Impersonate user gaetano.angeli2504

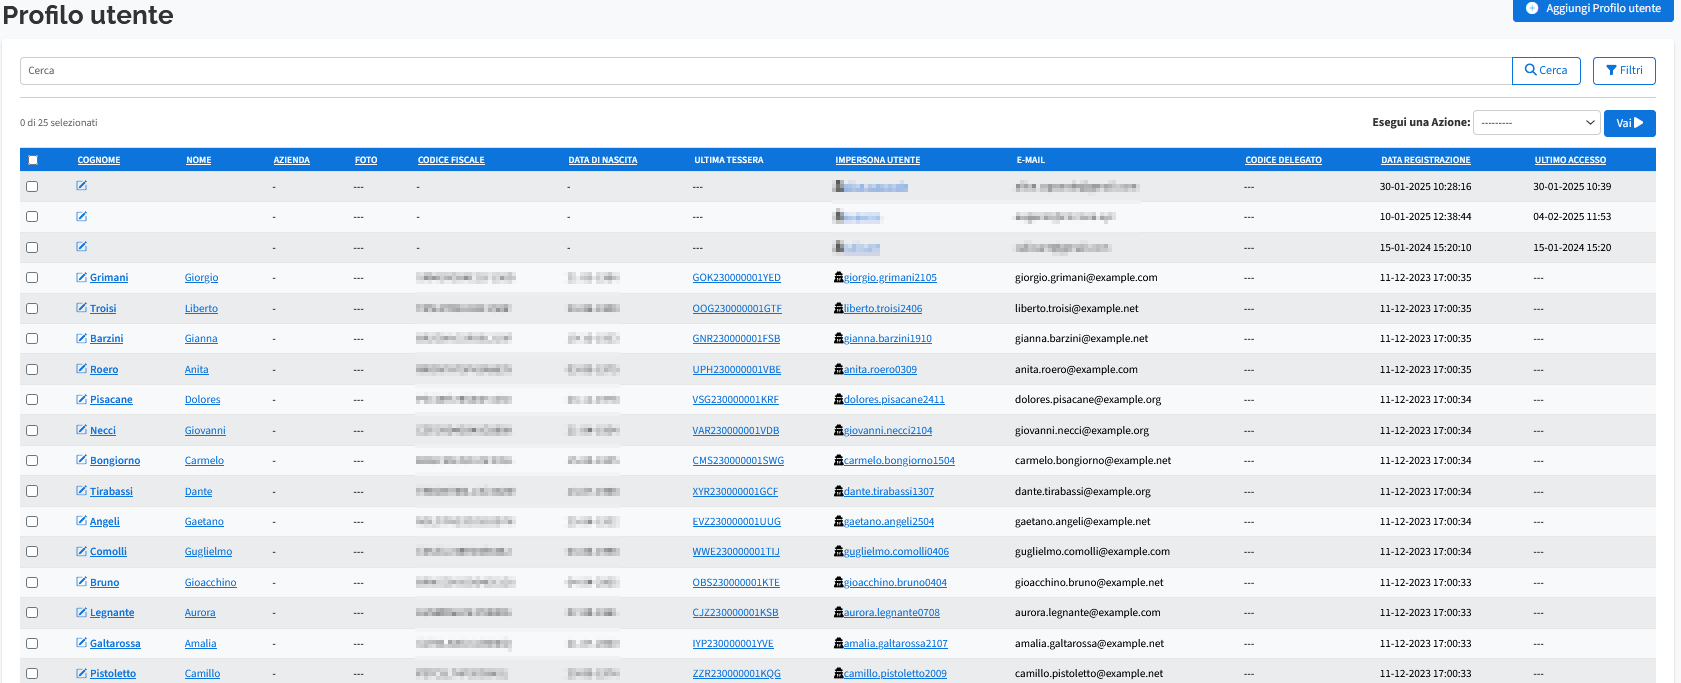click(x=889, y=522)
